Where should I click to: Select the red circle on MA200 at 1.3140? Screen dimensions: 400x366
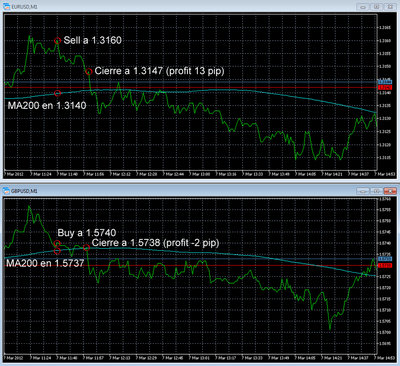[x=57, y=93]
